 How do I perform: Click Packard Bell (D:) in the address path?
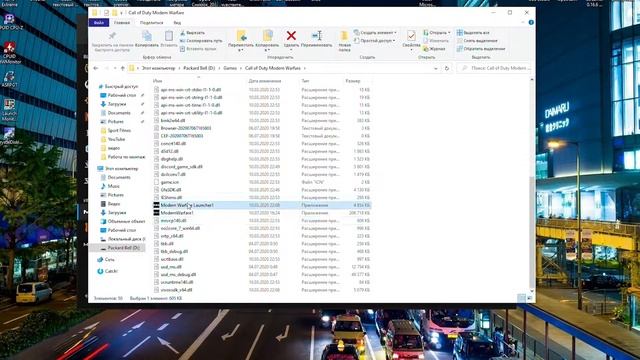(x=199, y=68)
